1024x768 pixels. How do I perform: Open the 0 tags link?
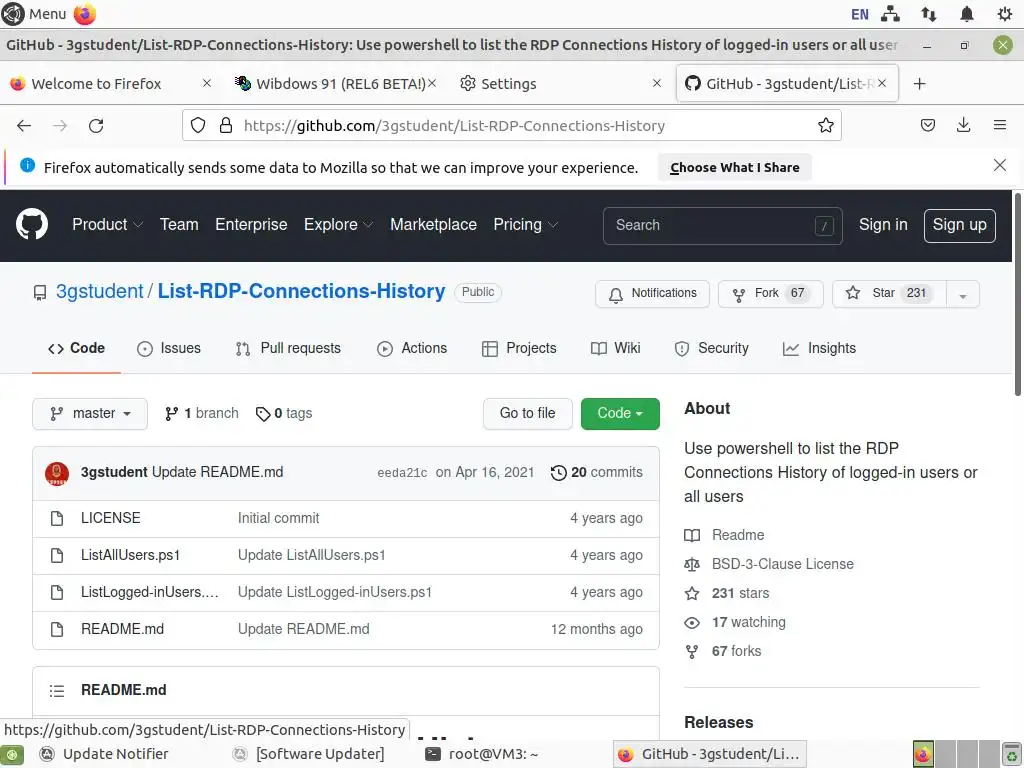(x=284, y=413)
